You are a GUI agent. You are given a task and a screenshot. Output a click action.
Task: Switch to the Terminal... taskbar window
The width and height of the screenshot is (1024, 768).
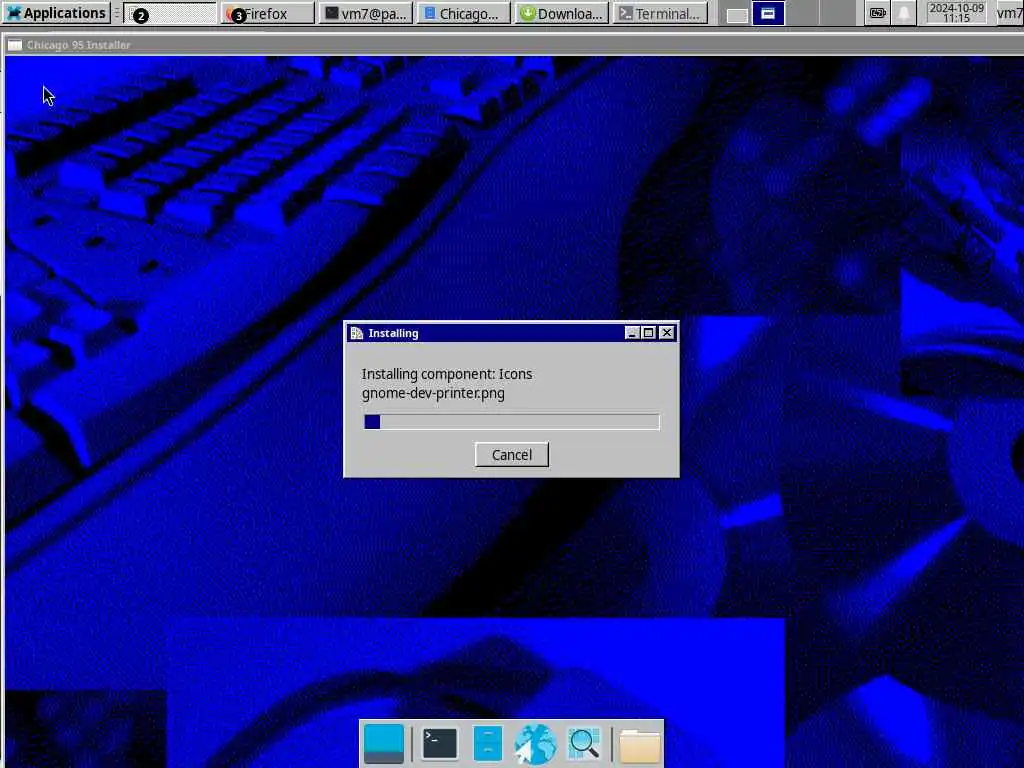pos(660,13)
